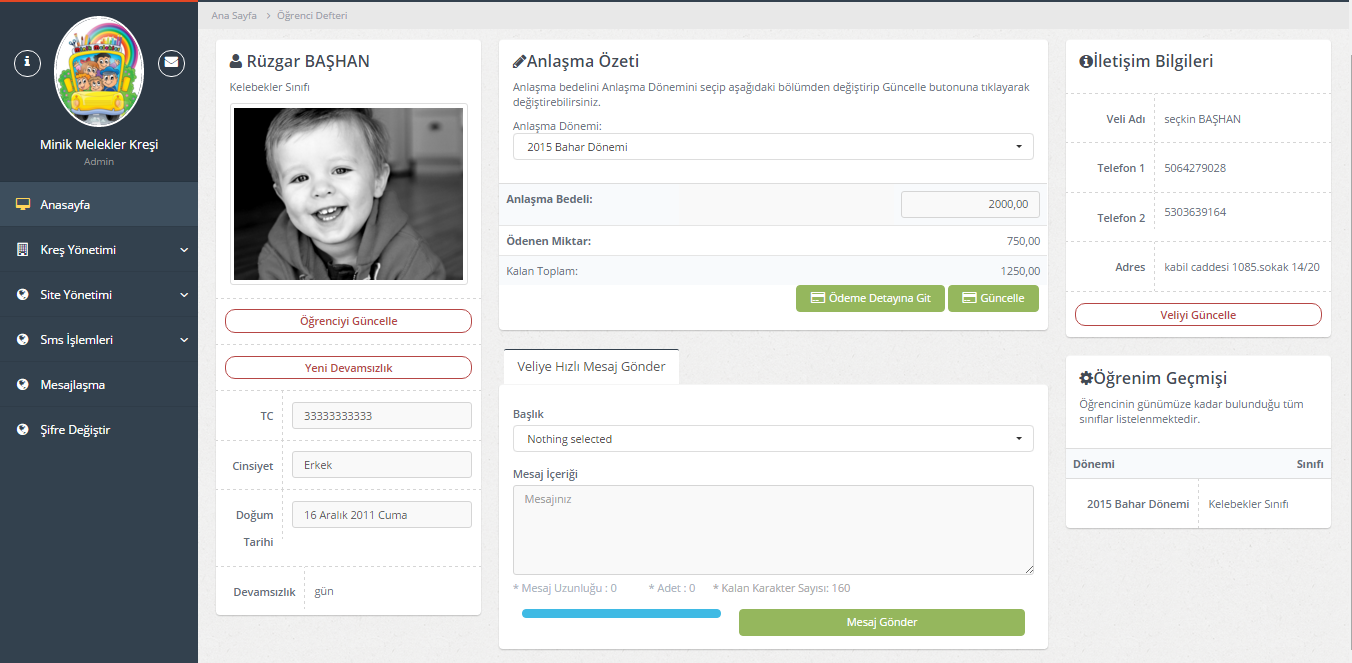Open the Anlaşma Dönemi dropdown
The height and width of the screenshot is (663, 1352).
point(772,147)
